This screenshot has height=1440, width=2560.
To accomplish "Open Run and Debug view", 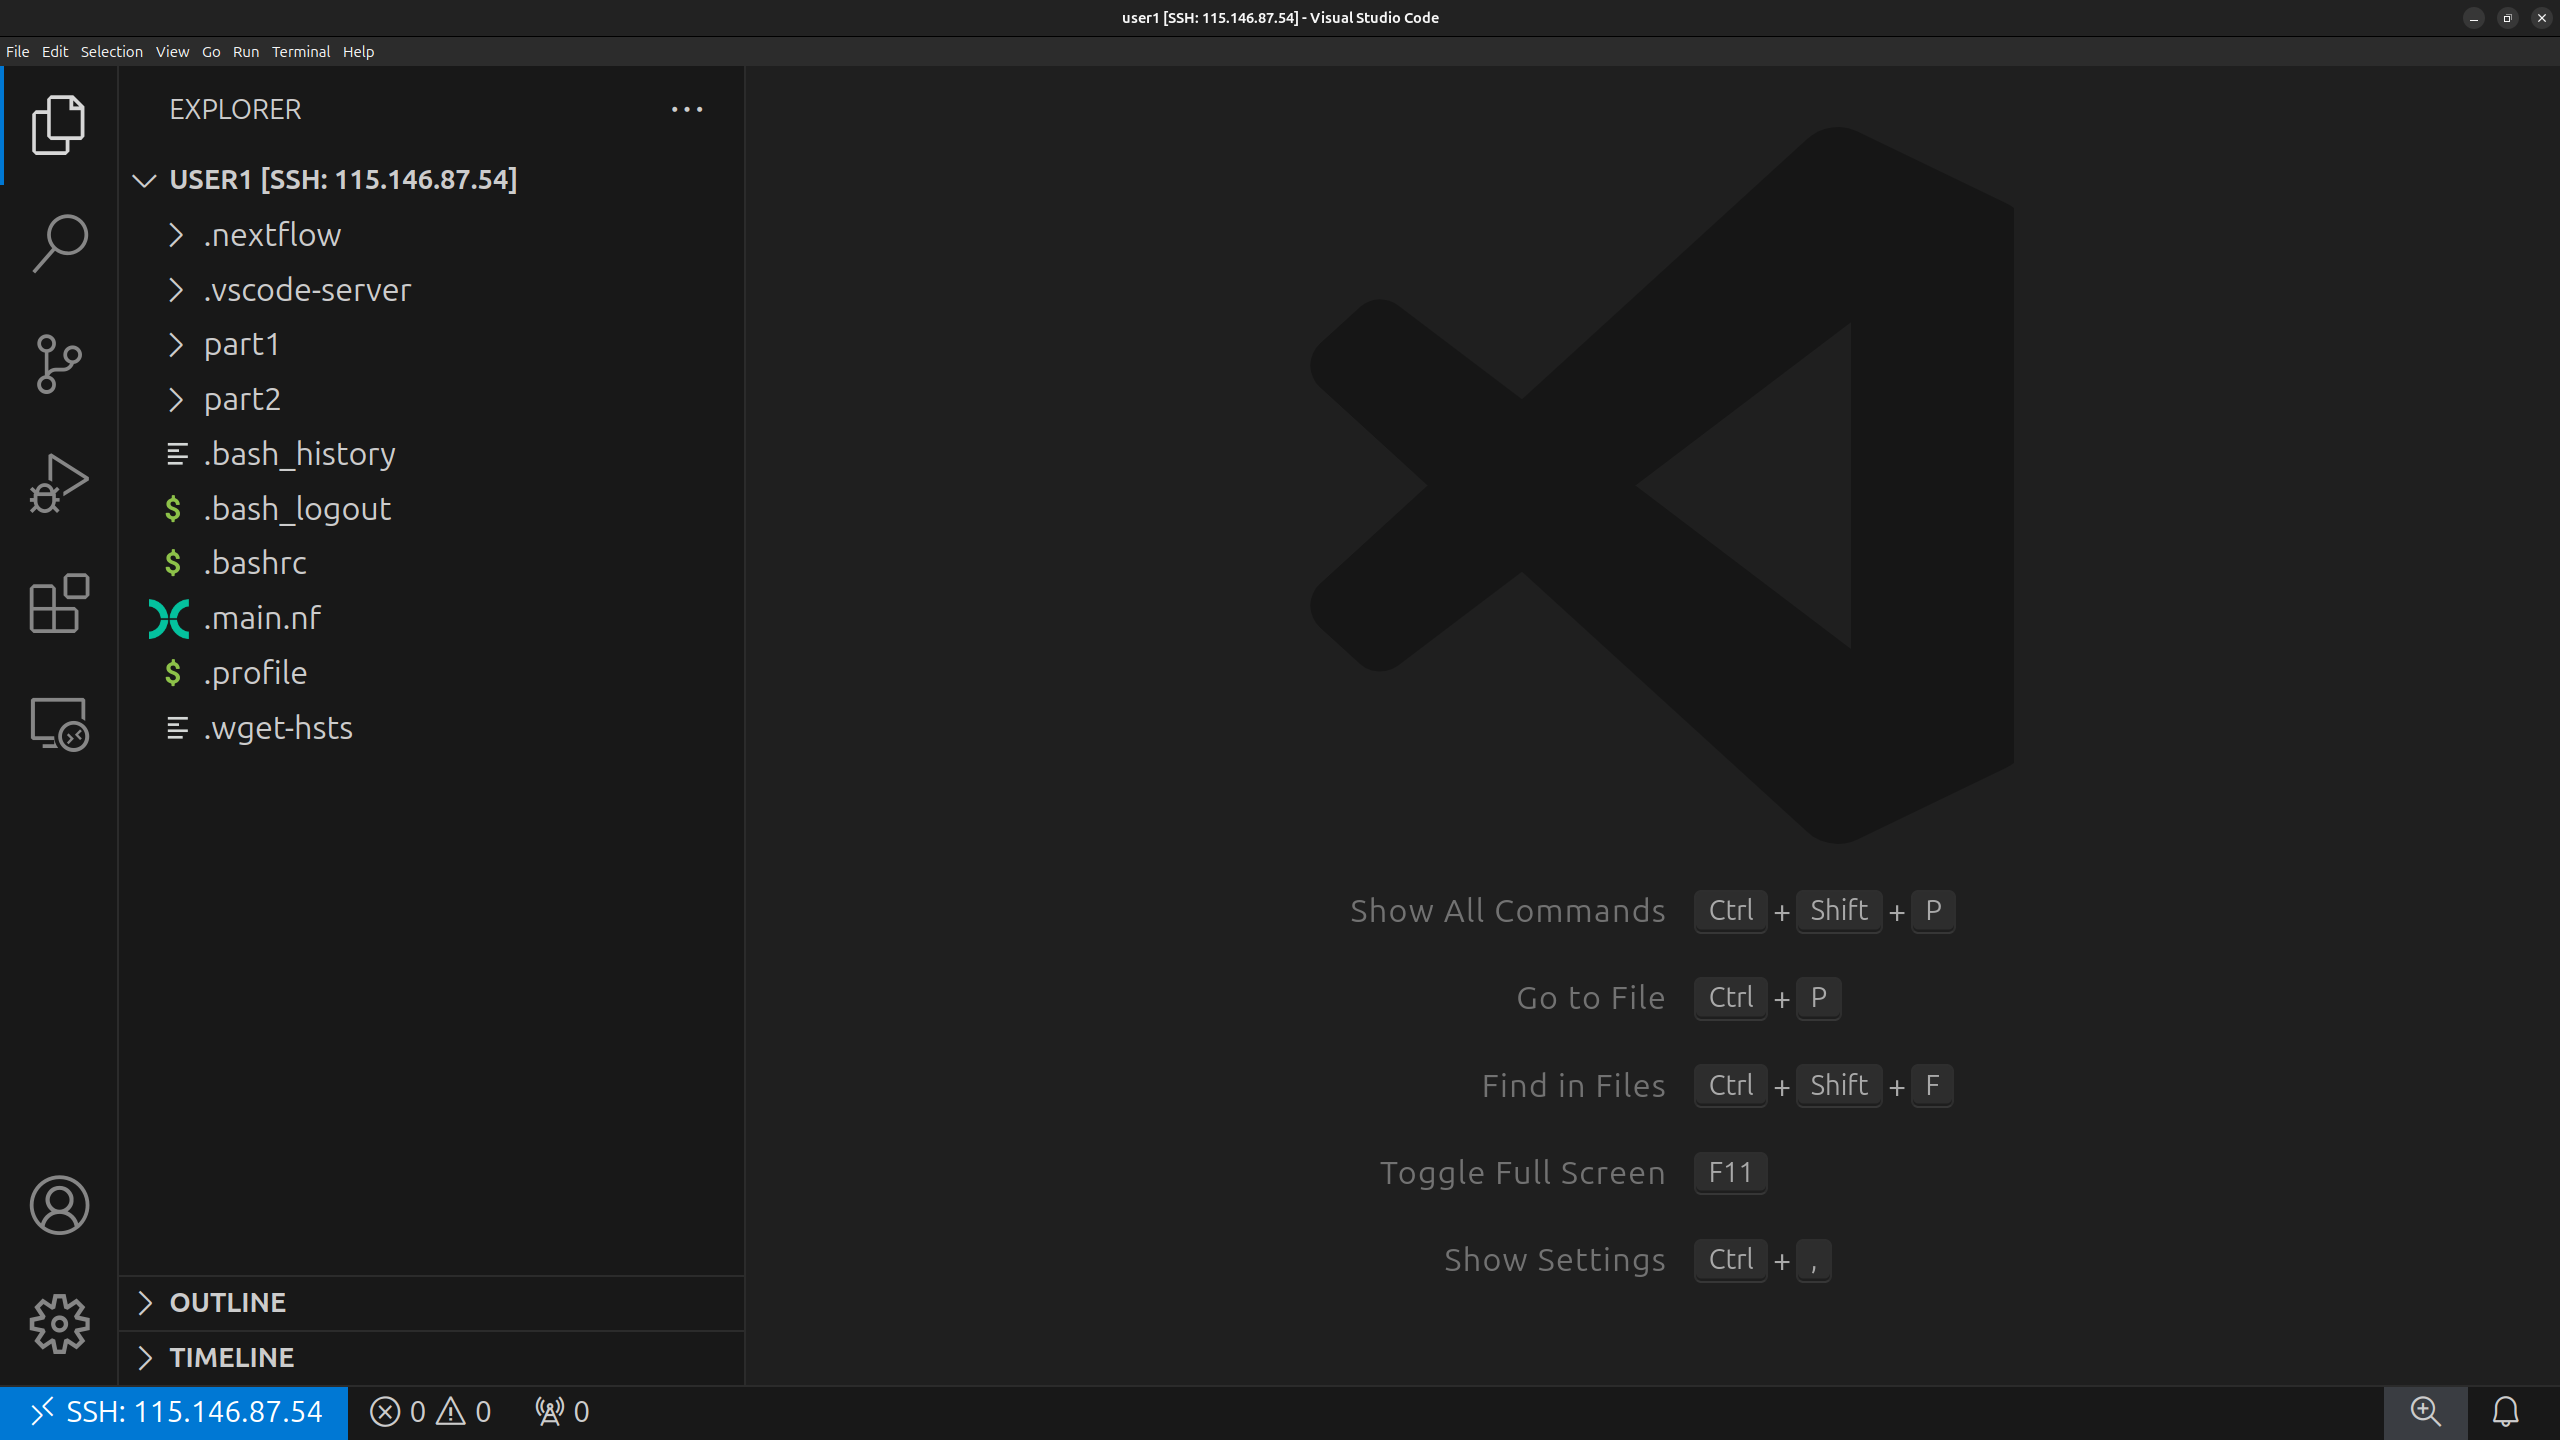I will [59, 483].
